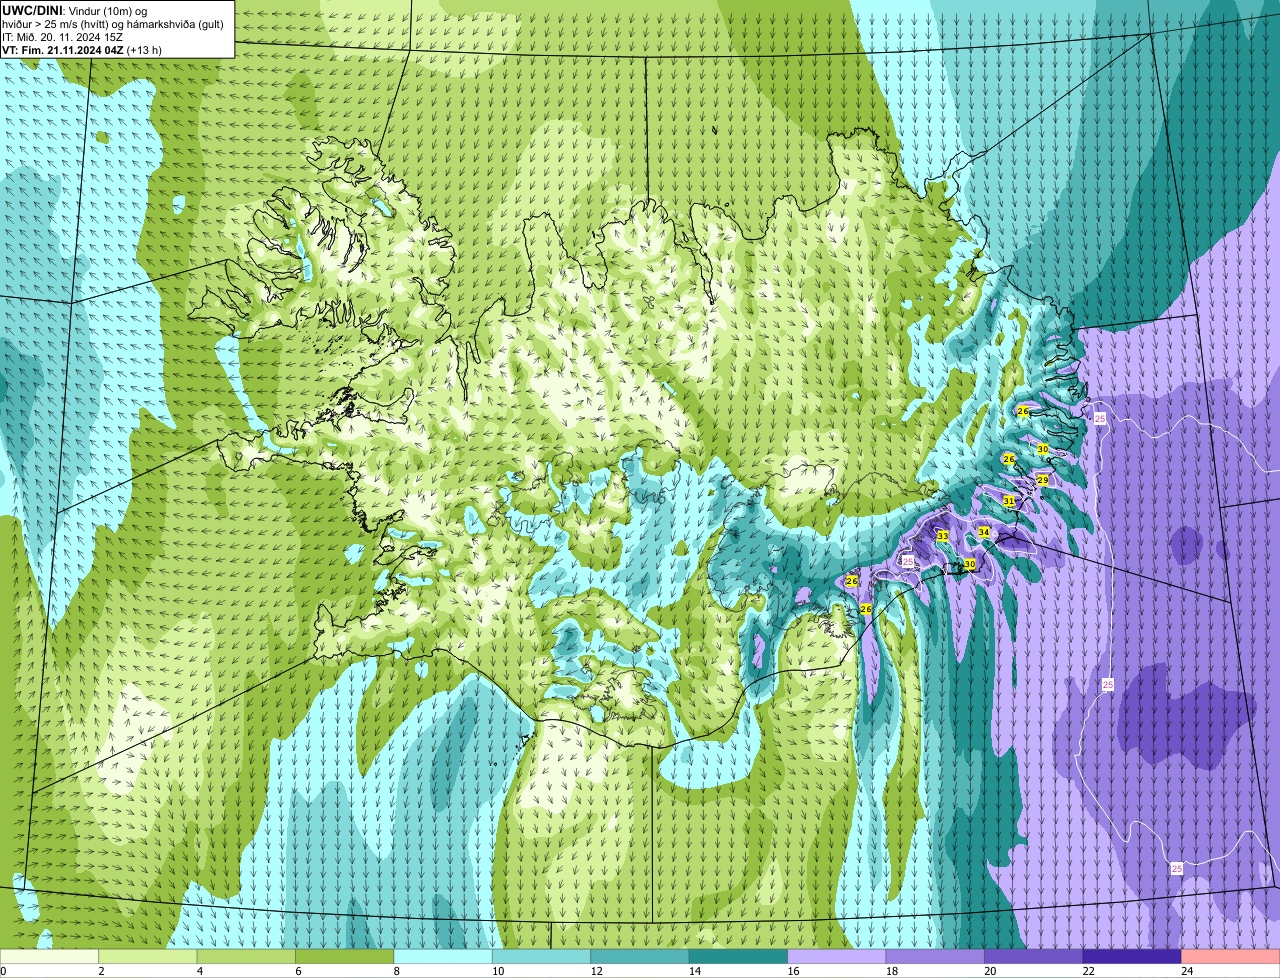Click the scale tick label '8'

tap(396, 971)
